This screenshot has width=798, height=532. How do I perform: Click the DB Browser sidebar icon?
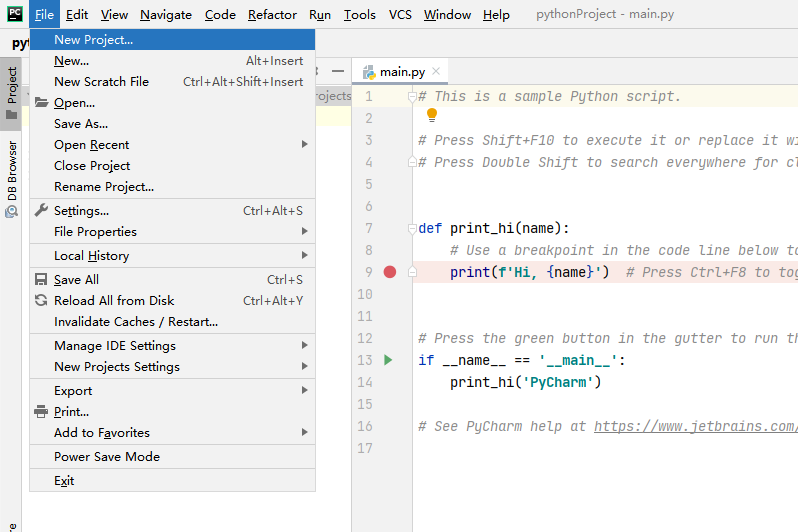pyautogui.click(x=11, y=212)
